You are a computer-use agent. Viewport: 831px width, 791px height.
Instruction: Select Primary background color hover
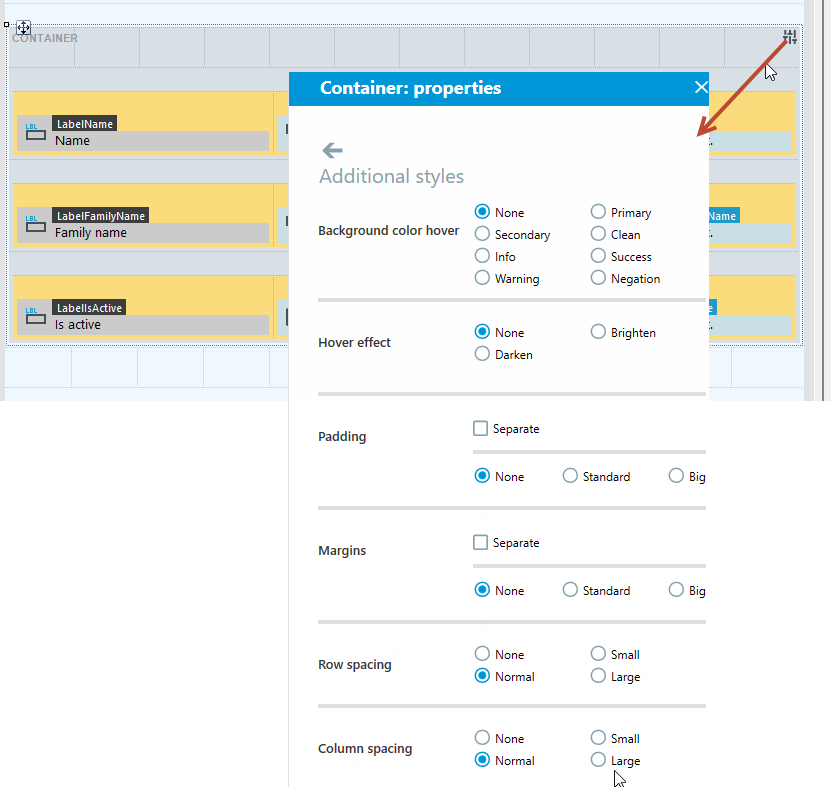click(x=598, y=212)
